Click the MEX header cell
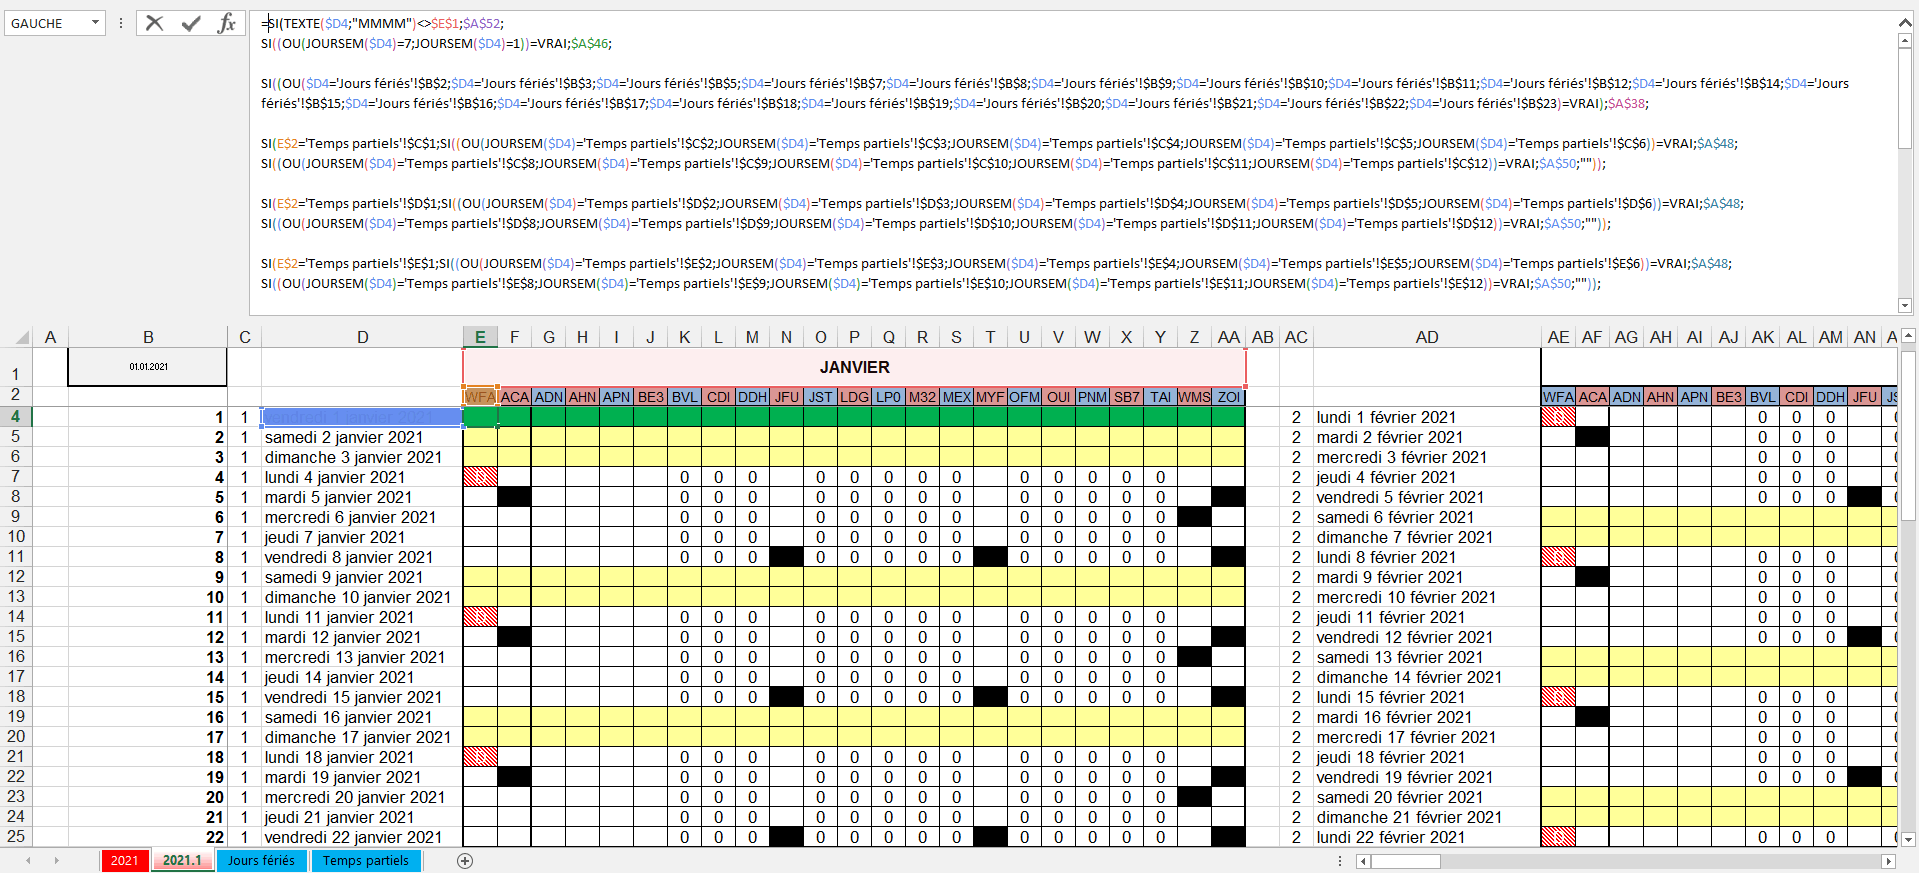This screenshot has width=1919, height=873. coord(957,397)
